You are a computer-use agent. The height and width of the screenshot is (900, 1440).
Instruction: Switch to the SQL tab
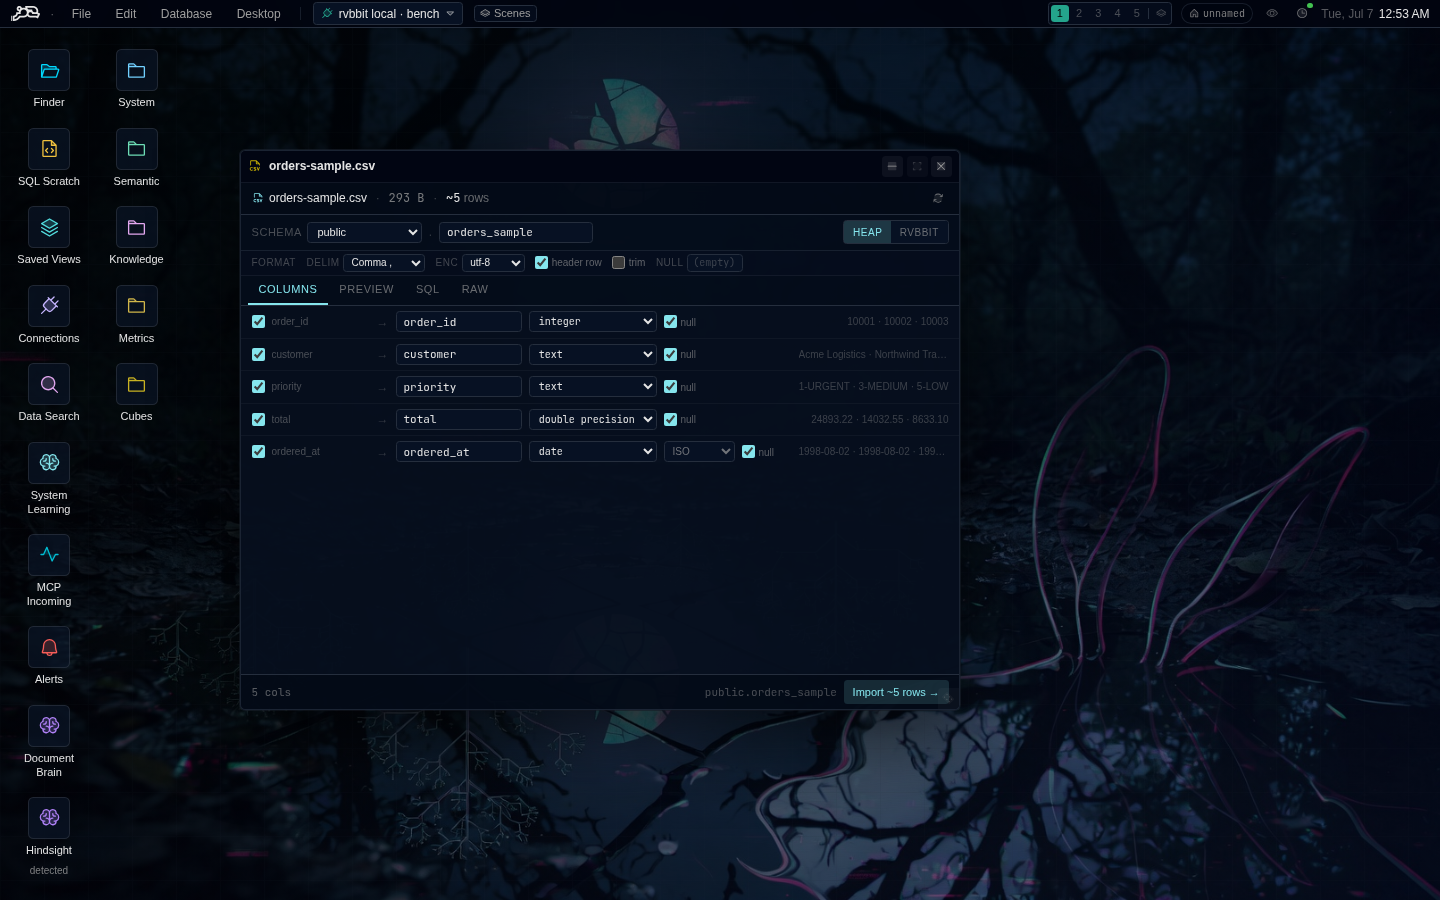(428, 289)
